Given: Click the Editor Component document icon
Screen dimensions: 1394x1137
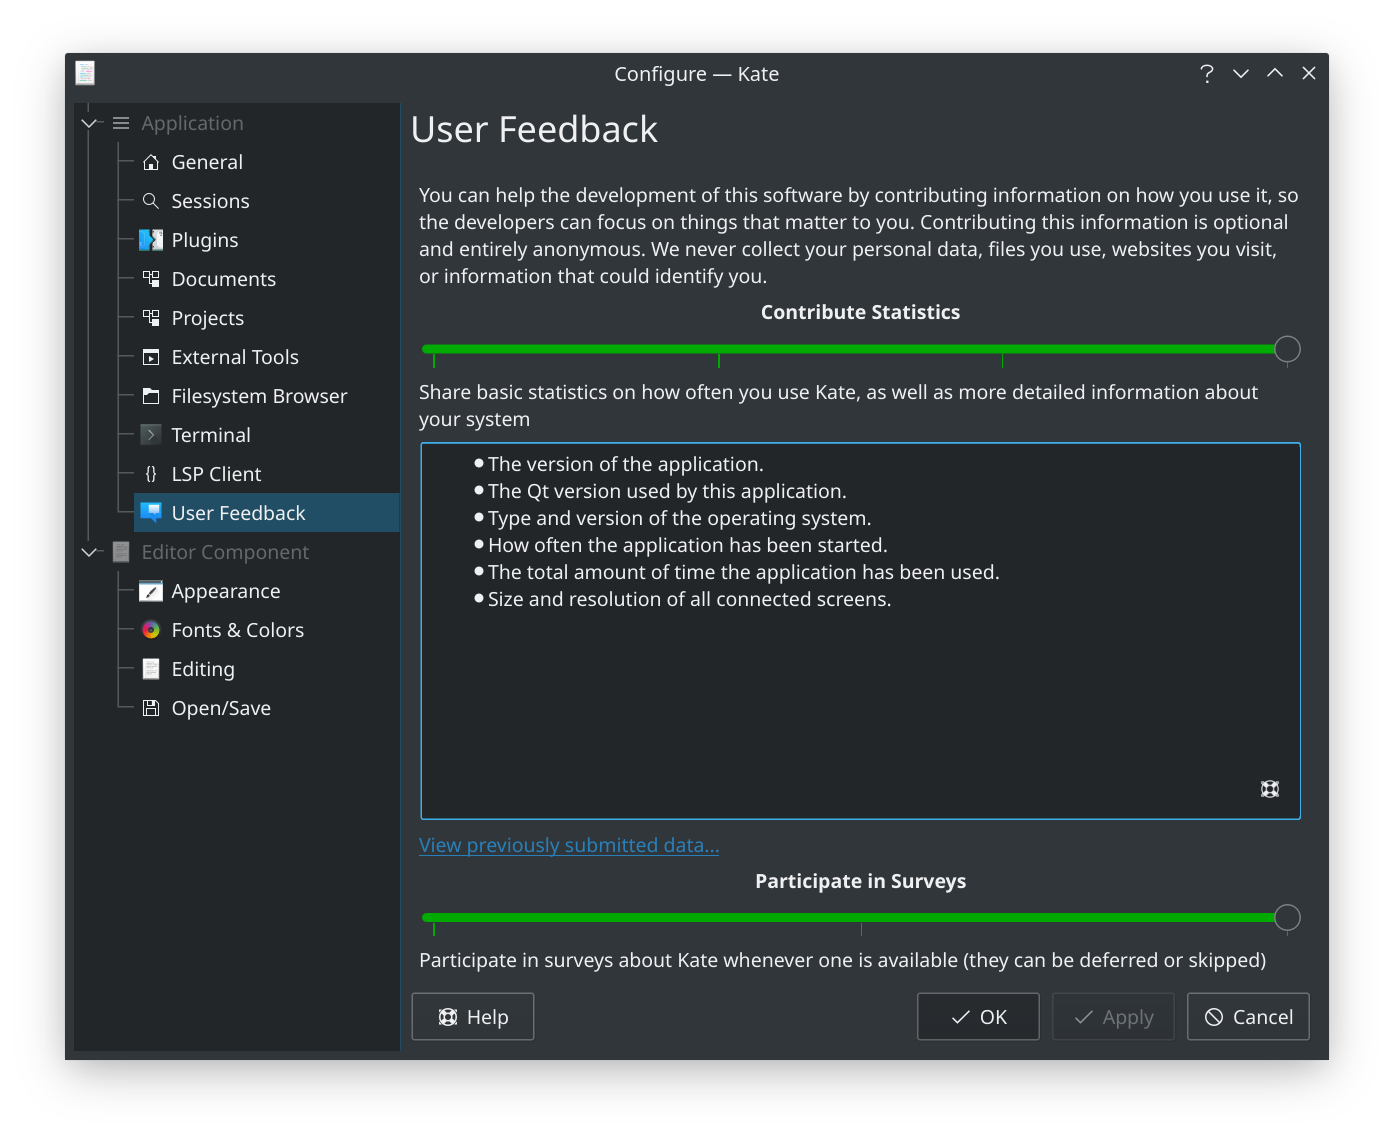Looking at the screenshot, I should point(121,552).
